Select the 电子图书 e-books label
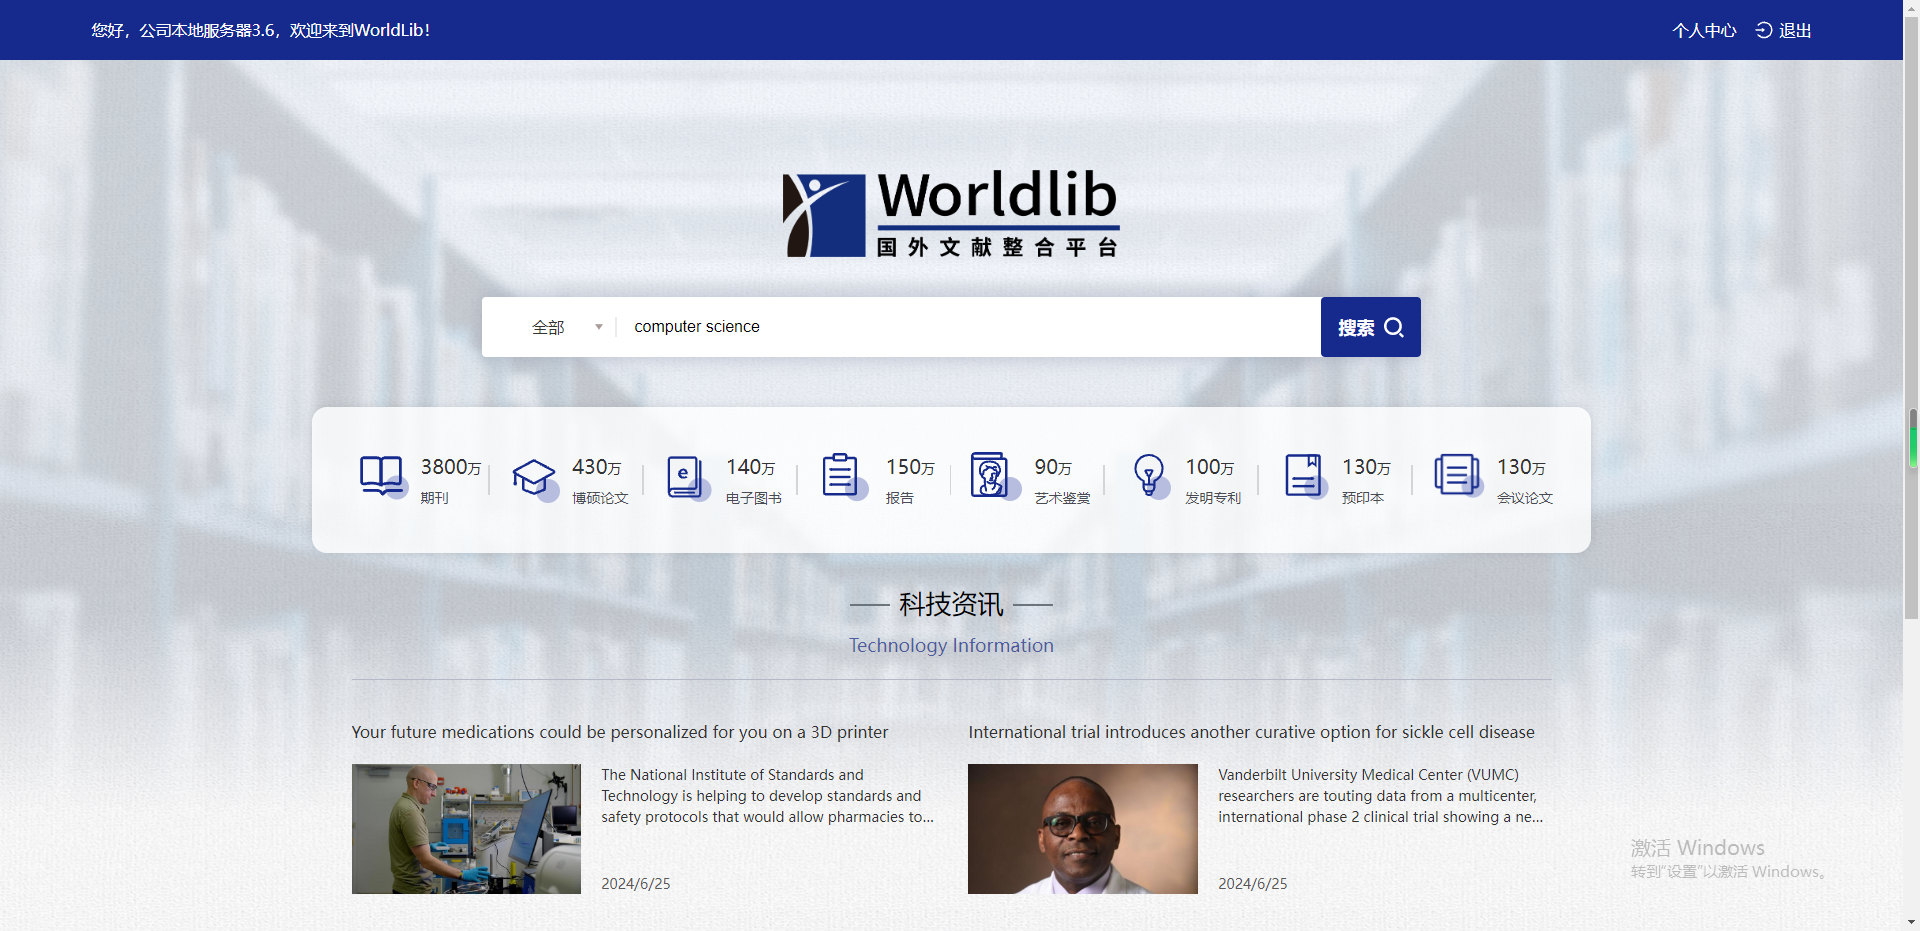This screenshot has width=1920, height=931. [754, 498]
